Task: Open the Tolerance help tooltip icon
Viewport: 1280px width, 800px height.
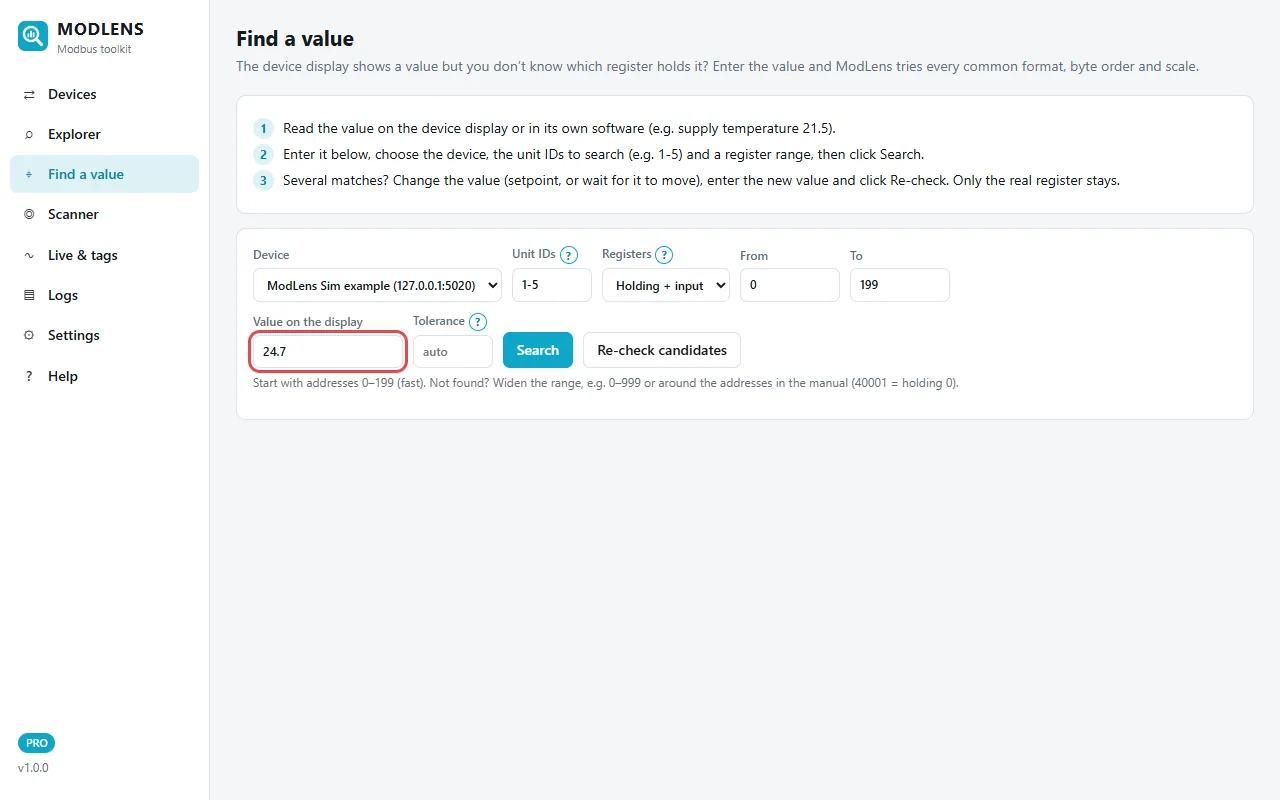Action: (x=478, y=322)
